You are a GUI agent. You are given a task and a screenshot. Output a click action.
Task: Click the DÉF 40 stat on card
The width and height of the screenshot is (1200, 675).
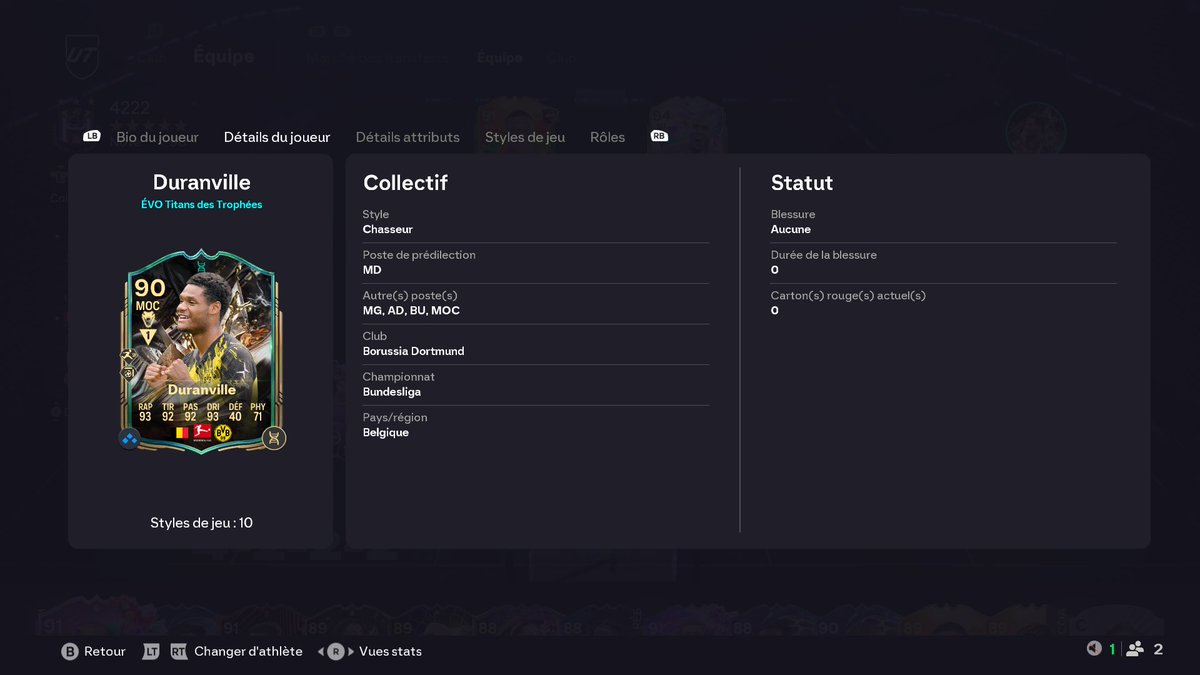point(236,412)
